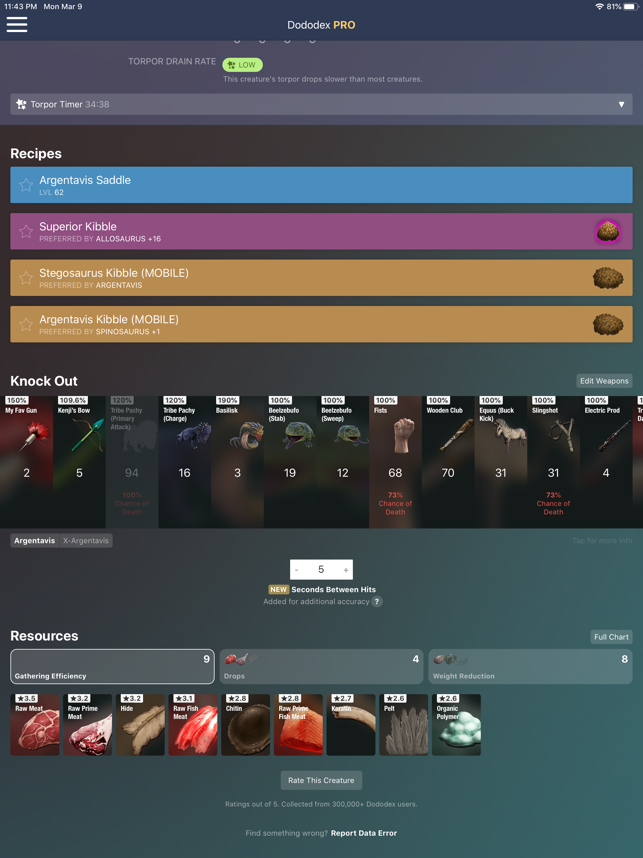
Task: Open the Raw Meat resource tile
Action: [x=35, y=725]
